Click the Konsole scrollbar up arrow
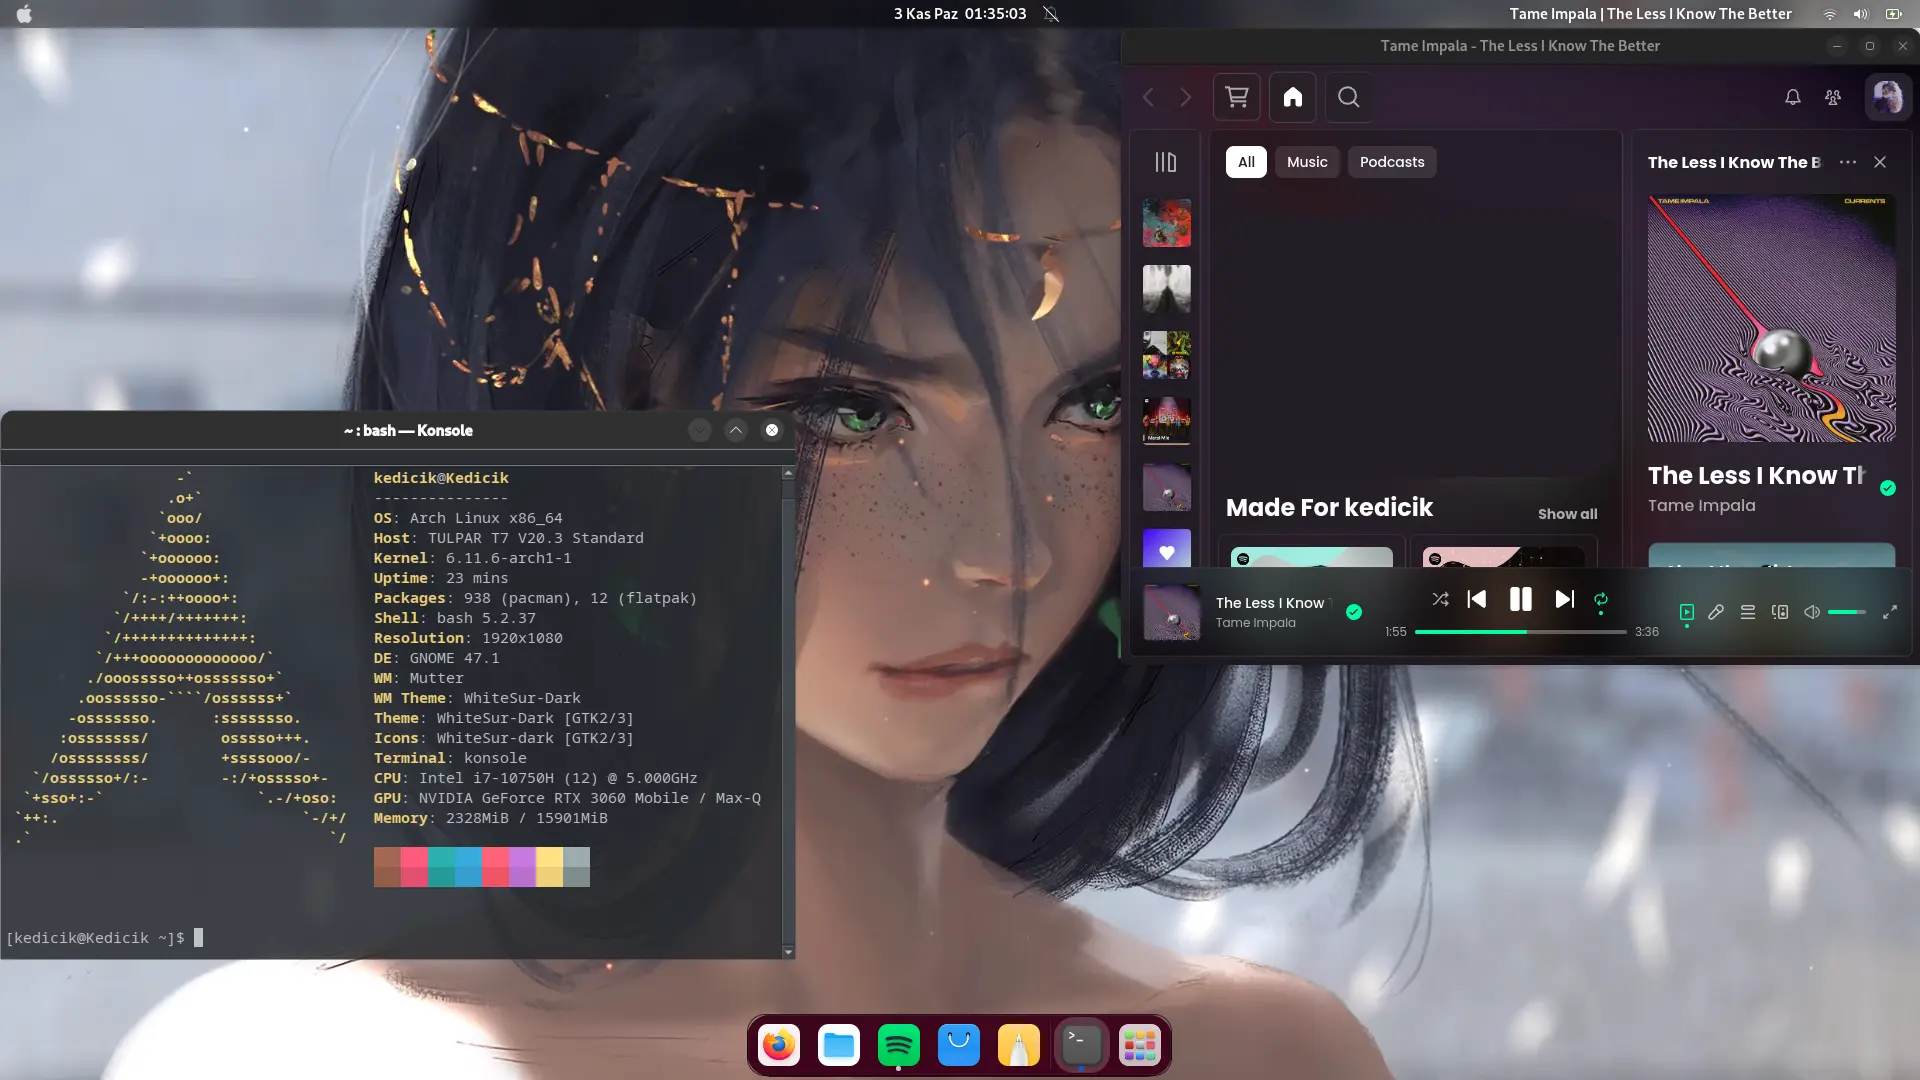 [788, 473]
